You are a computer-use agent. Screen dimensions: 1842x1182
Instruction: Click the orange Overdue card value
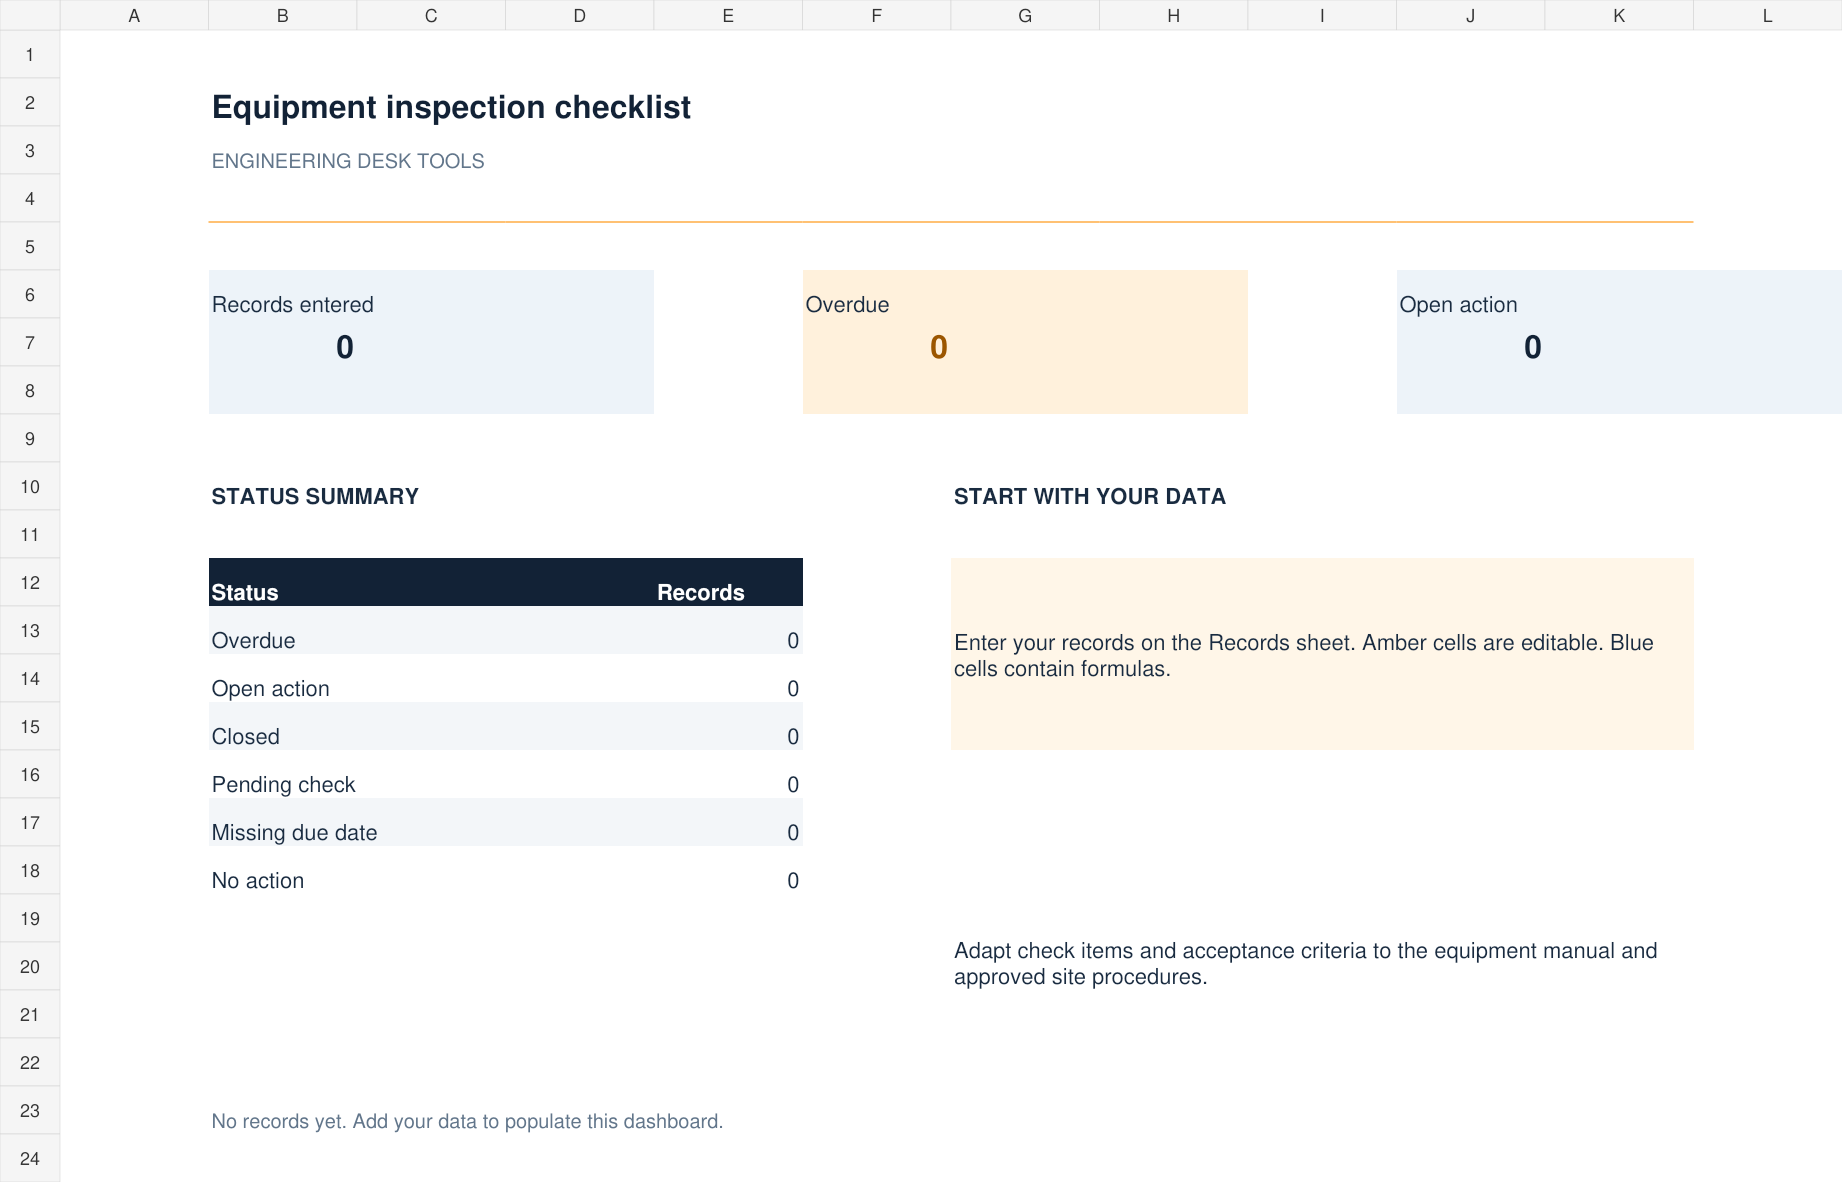click(x=939, y=347)
